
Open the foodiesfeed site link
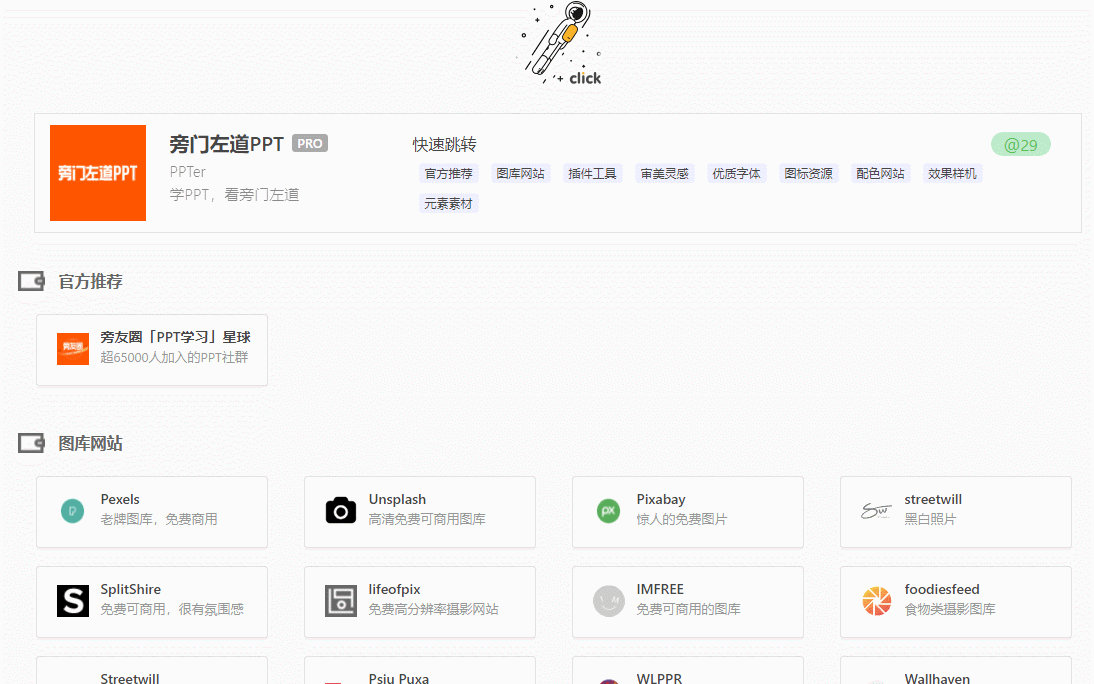(x=942, y=590)
